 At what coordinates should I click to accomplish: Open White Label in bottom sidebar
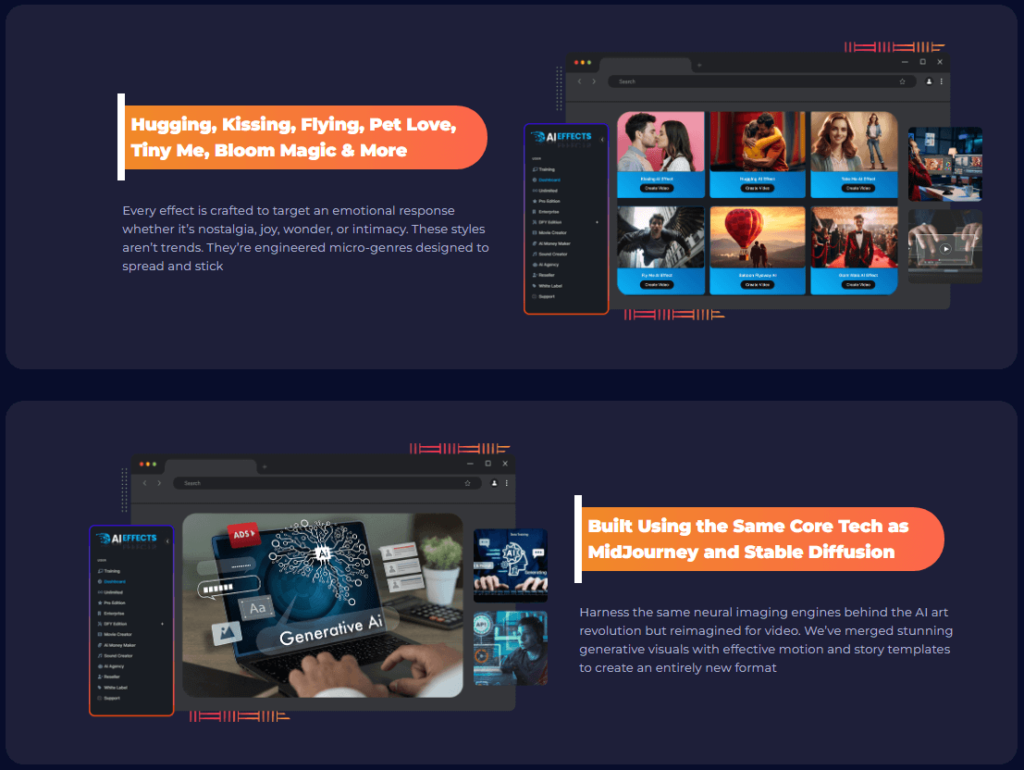(112, 688)
